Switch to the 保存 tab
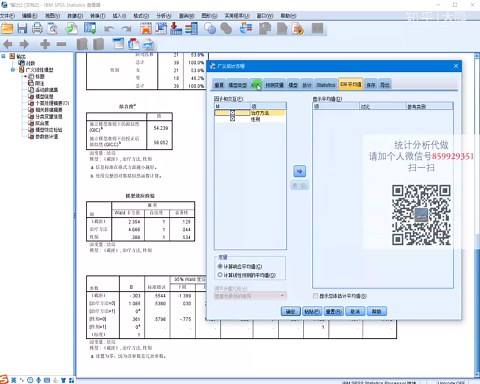This screenshot has width=480, height=384. pos(371,85)
